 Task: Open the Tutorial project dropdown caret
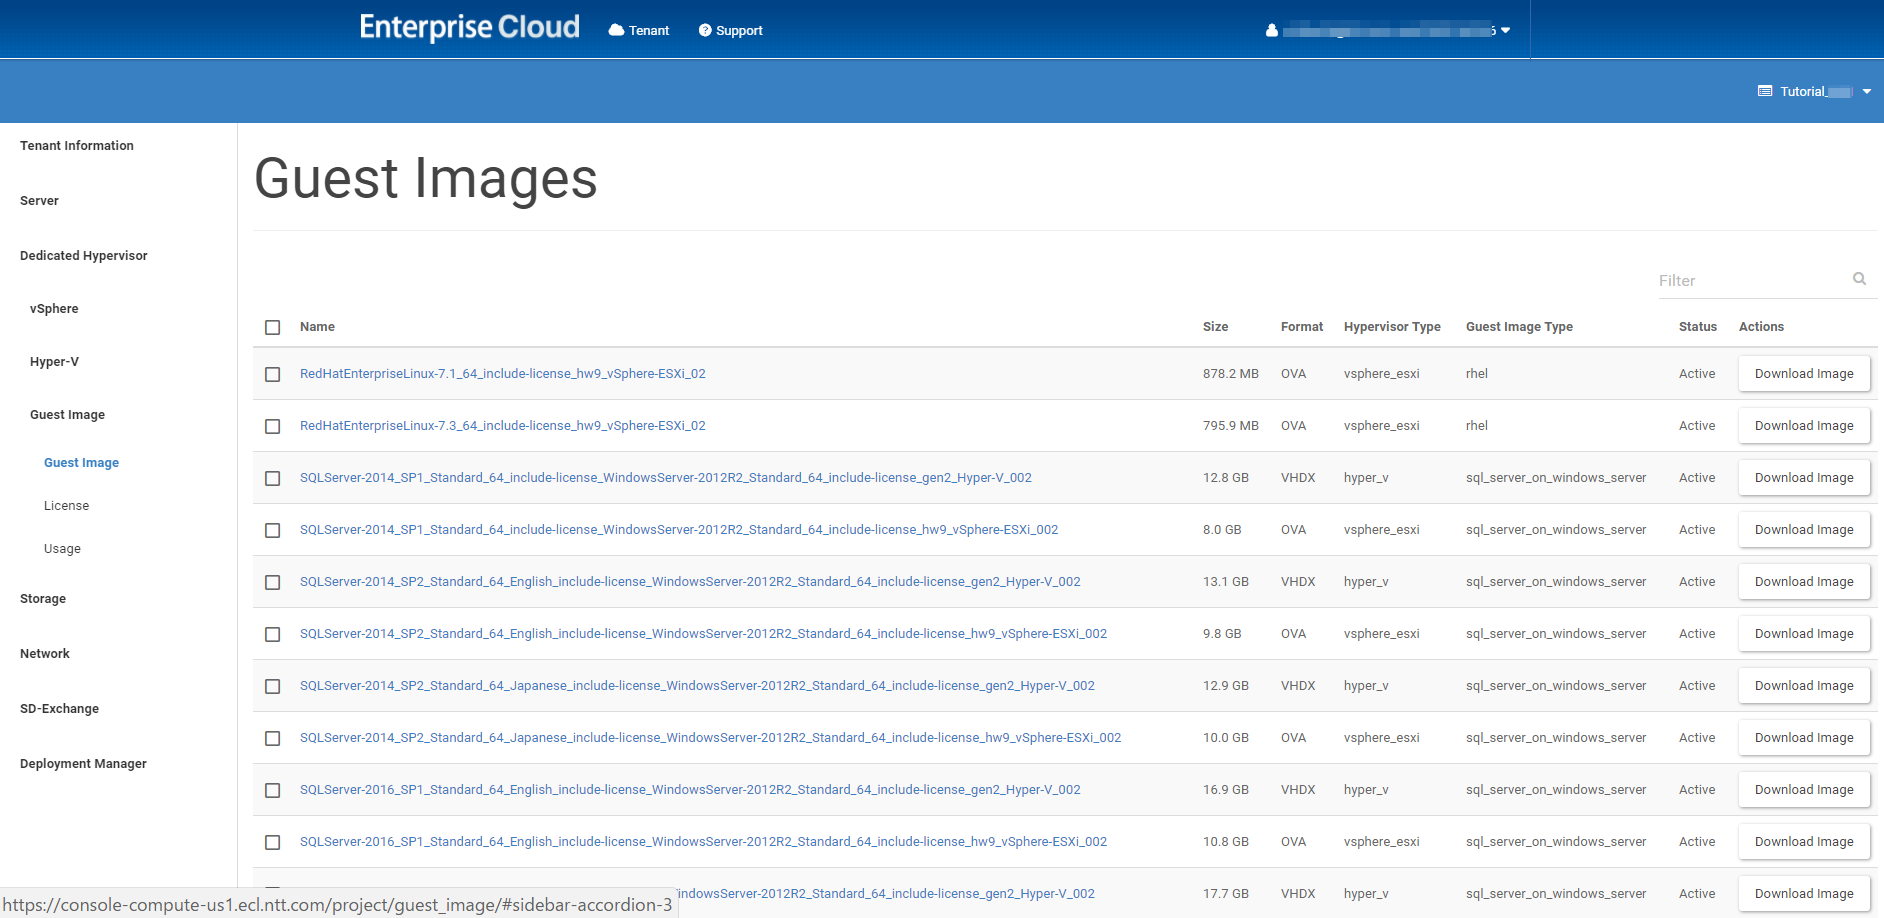point(1867,92)
